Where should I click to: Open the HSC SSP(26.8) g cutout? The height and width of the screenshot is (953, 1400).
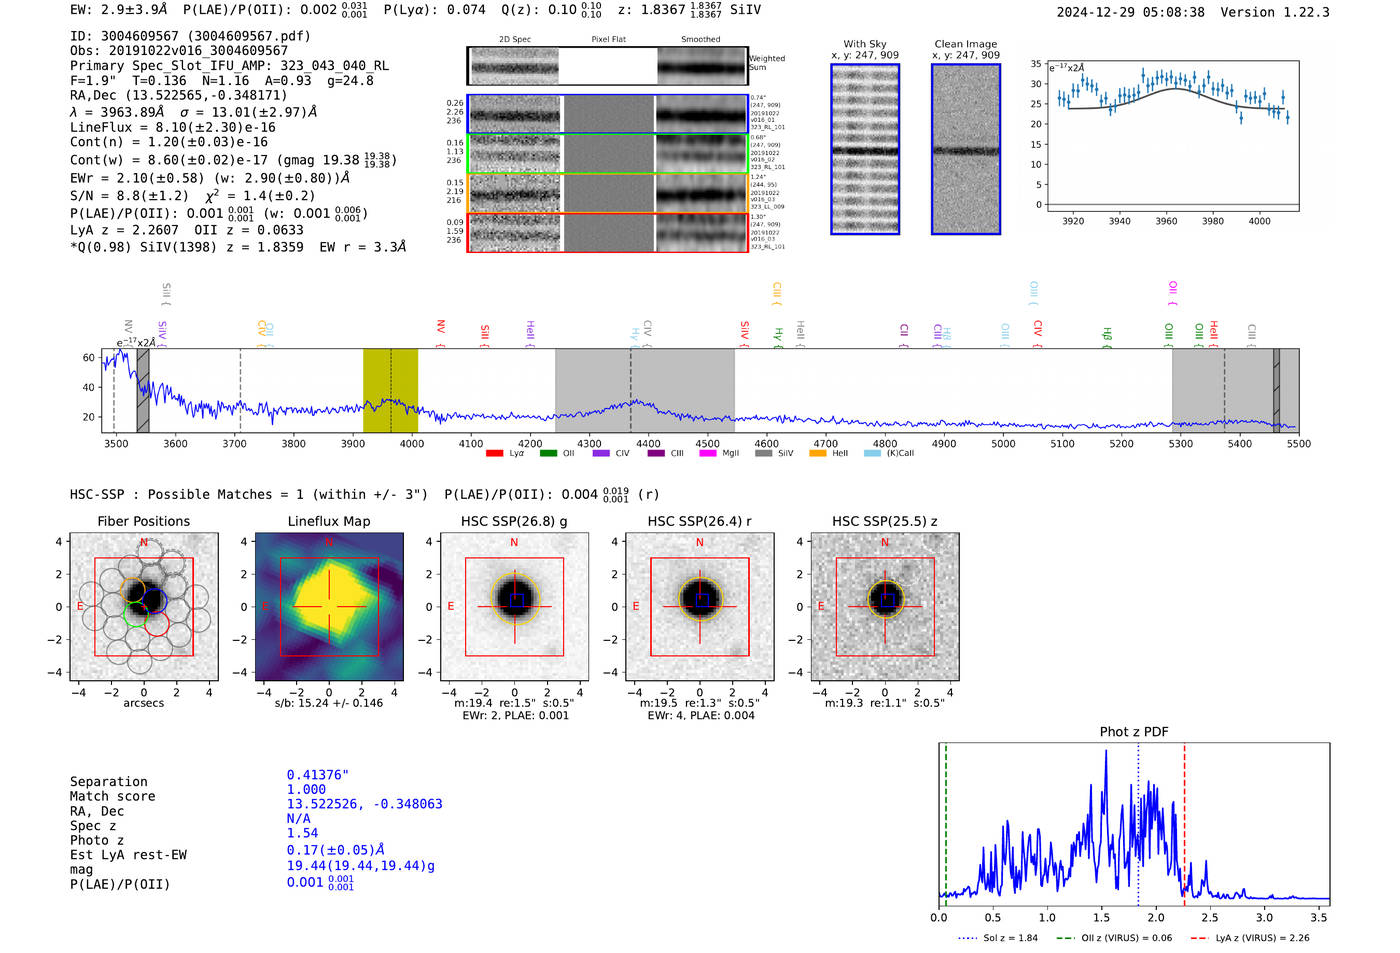click(515, 606)
